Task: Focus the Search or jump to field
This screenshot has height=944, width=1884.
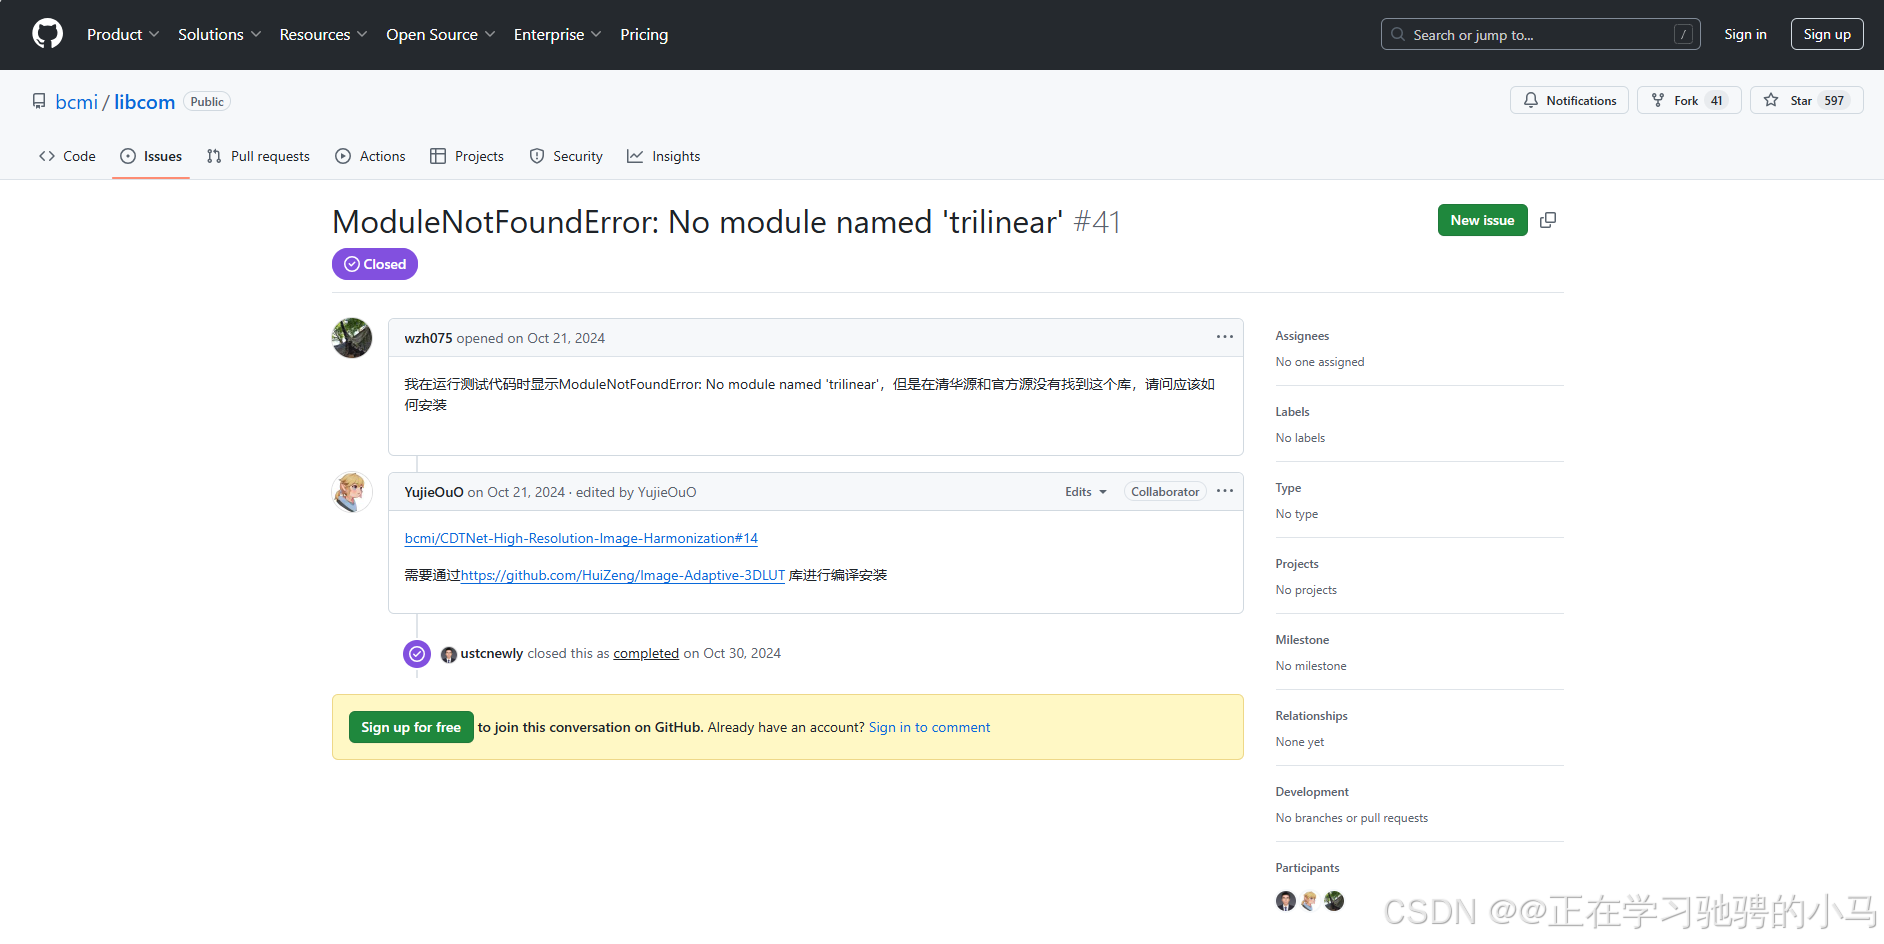Action: [x=1540, y=34]
